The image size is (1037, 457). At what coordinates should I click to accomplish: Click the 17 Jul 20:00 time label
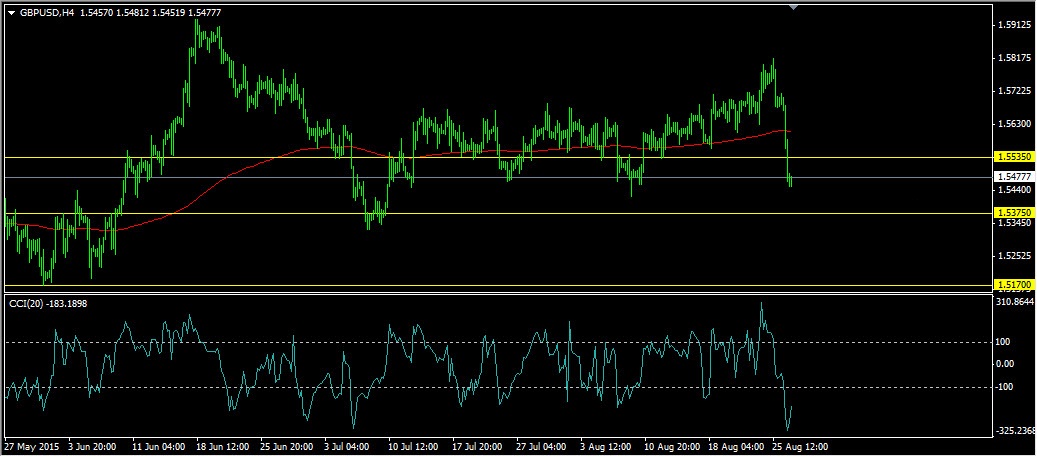point(479,446)
